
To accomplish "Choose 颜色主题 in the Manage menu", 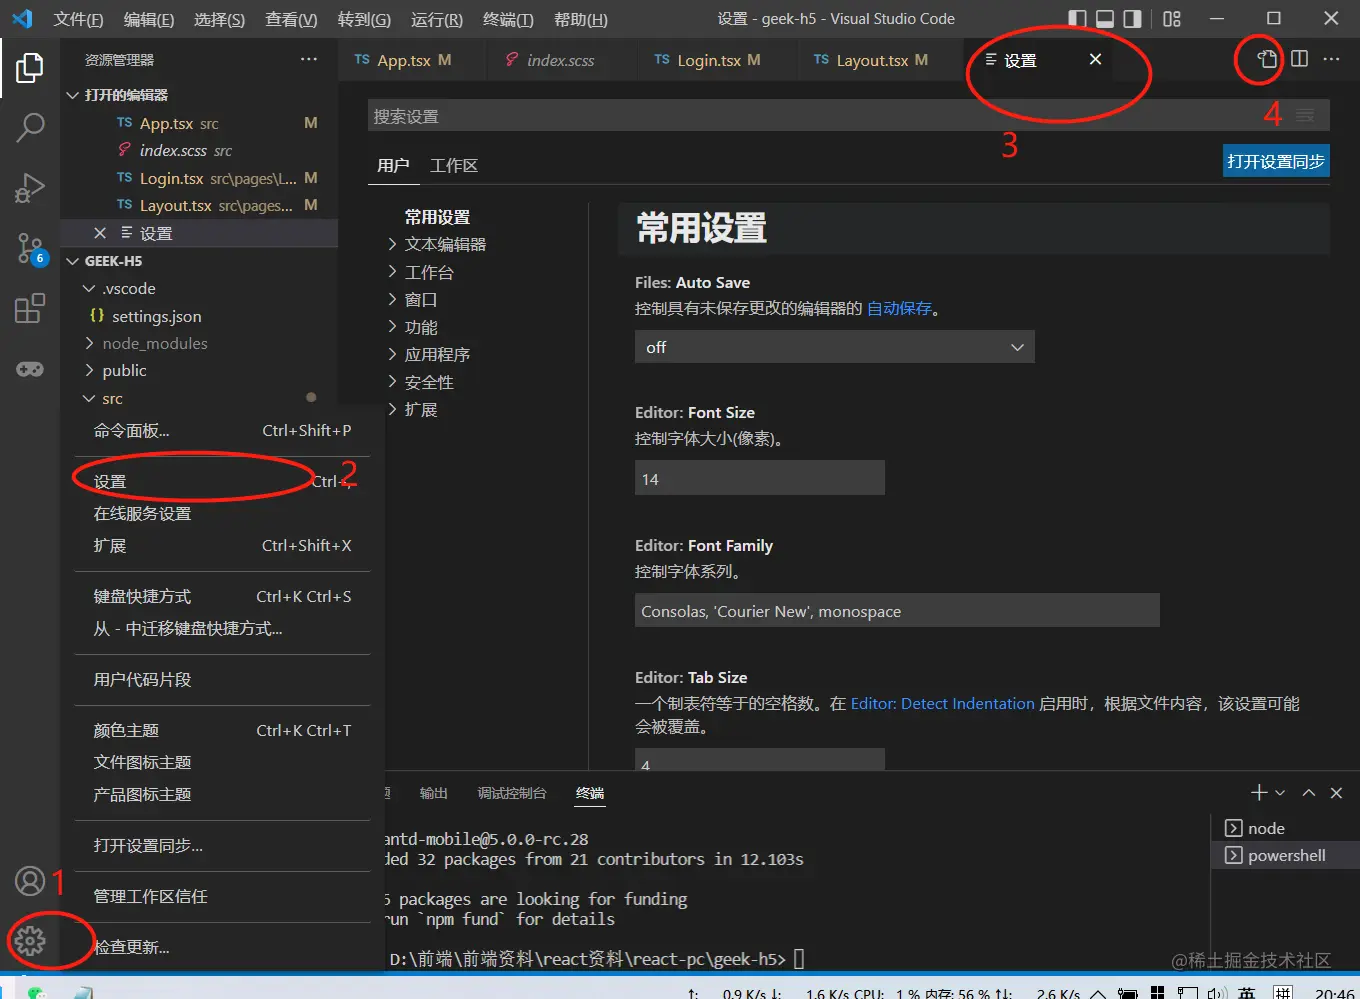I will [222, 730].
